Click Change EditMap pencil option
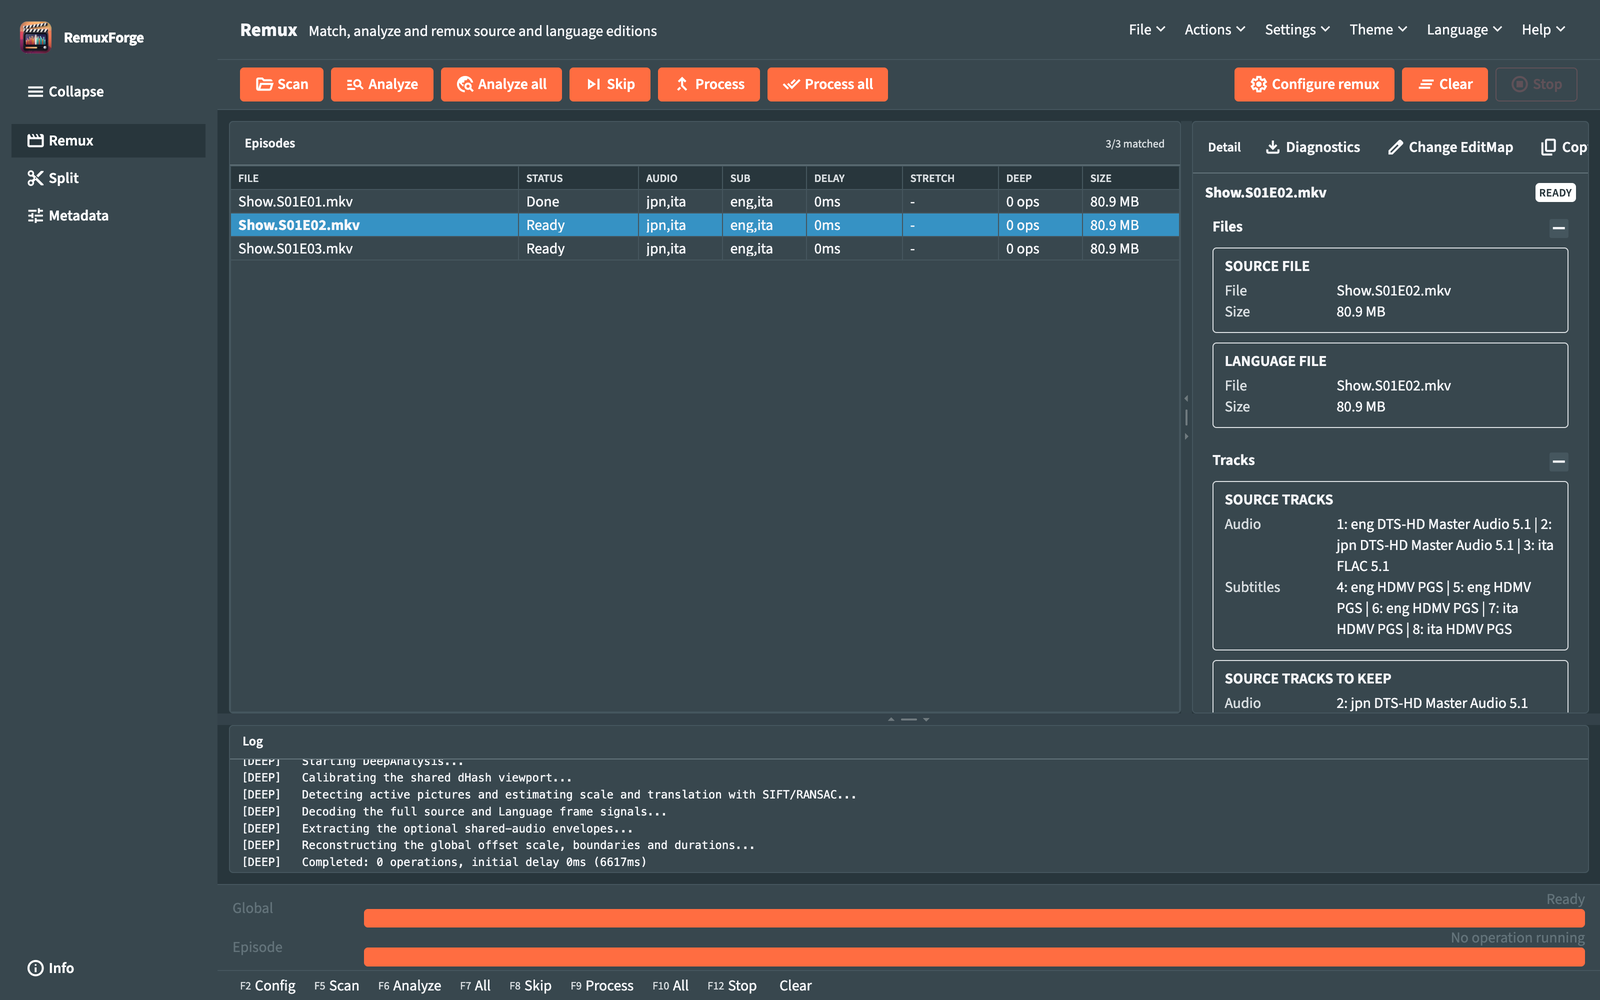The height and width of the screenshot is (1000, 1600). click(1450, 147)
